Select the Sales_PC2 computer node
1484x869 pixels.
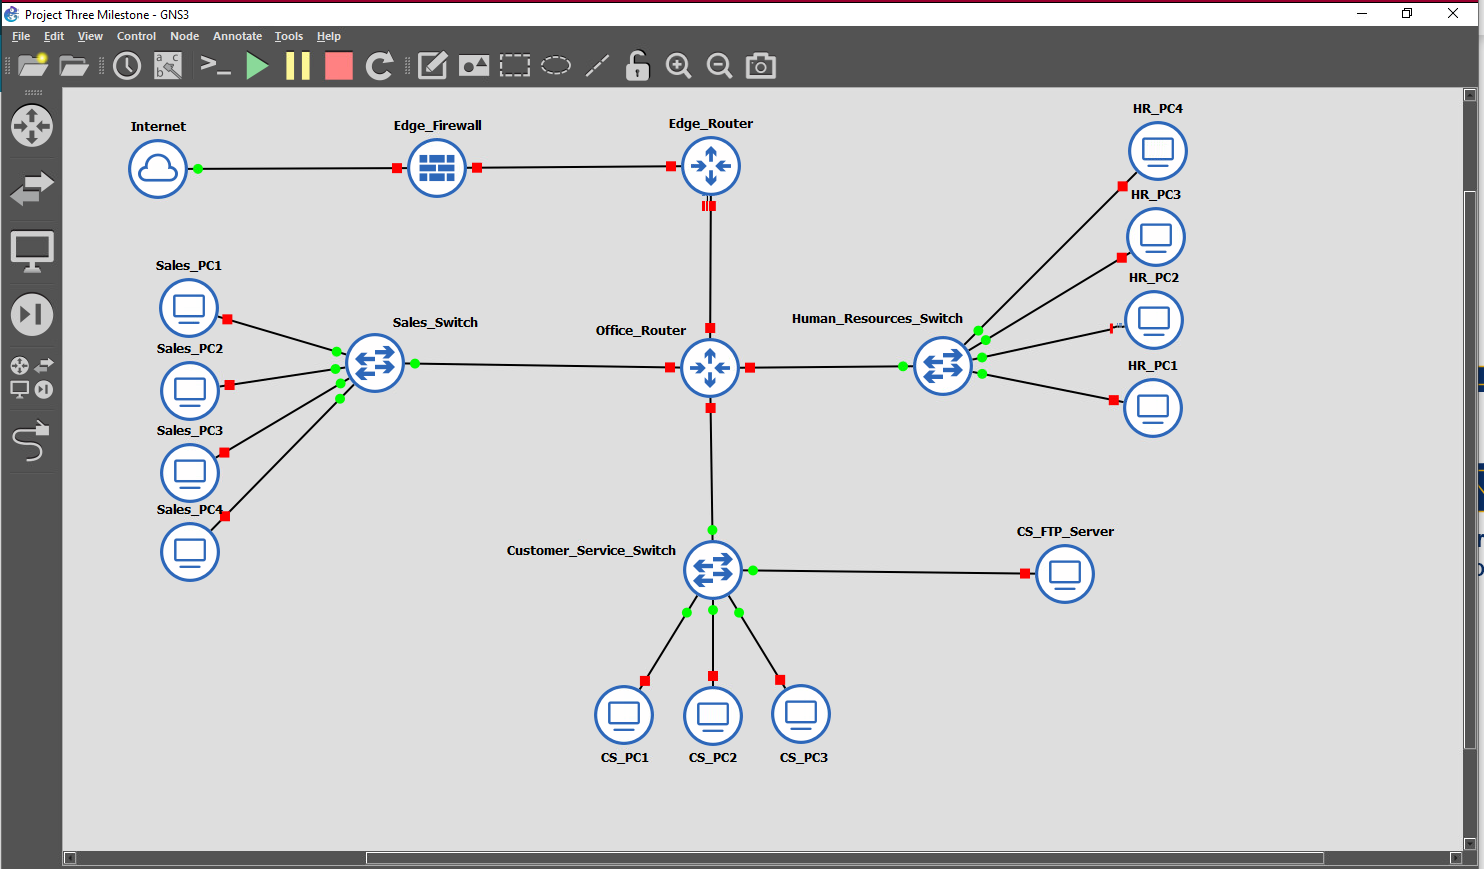tap(190, 391)
